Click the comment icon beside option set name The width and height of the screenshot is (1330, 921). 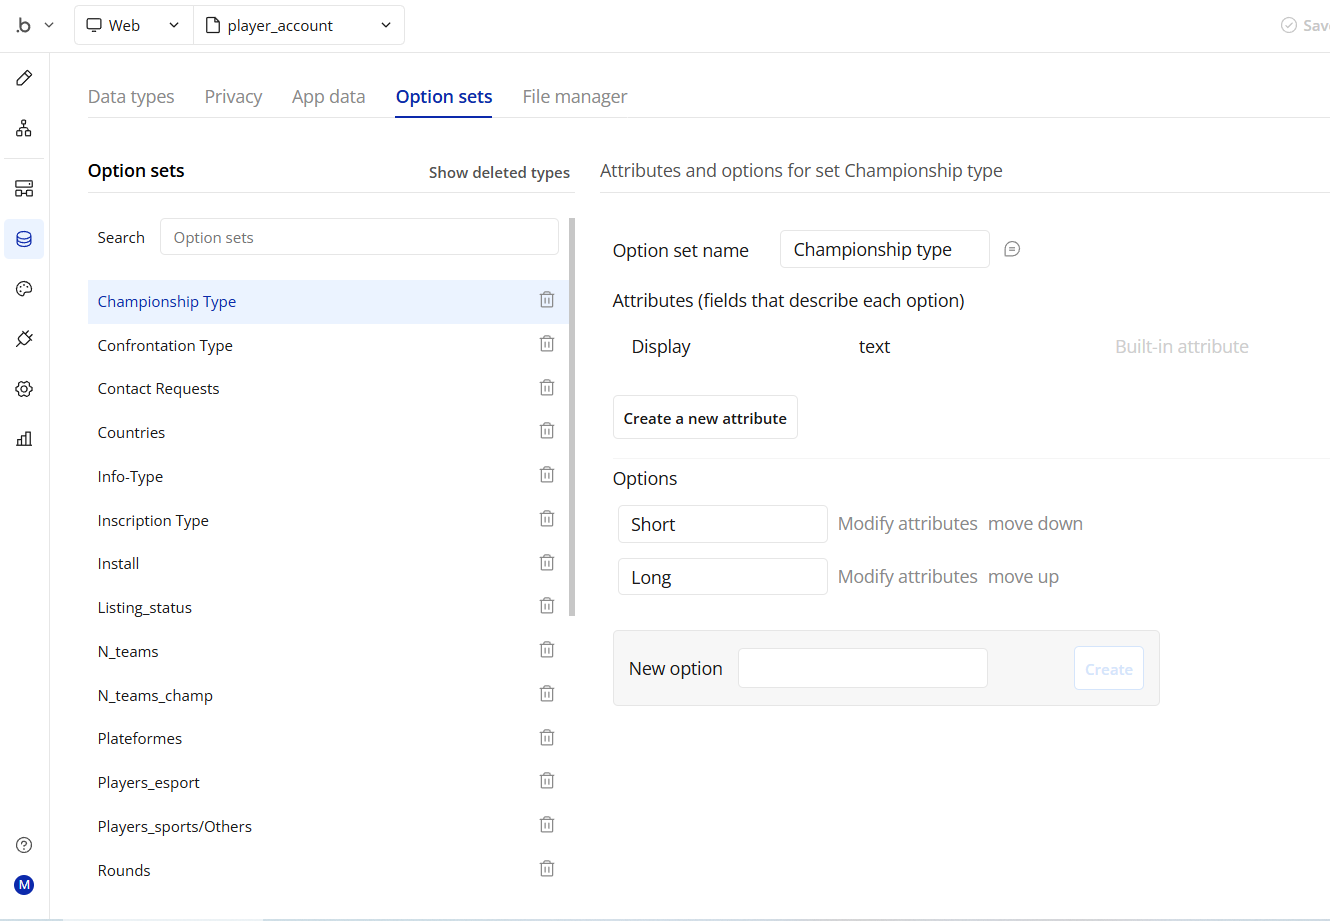coord(1012,249)
